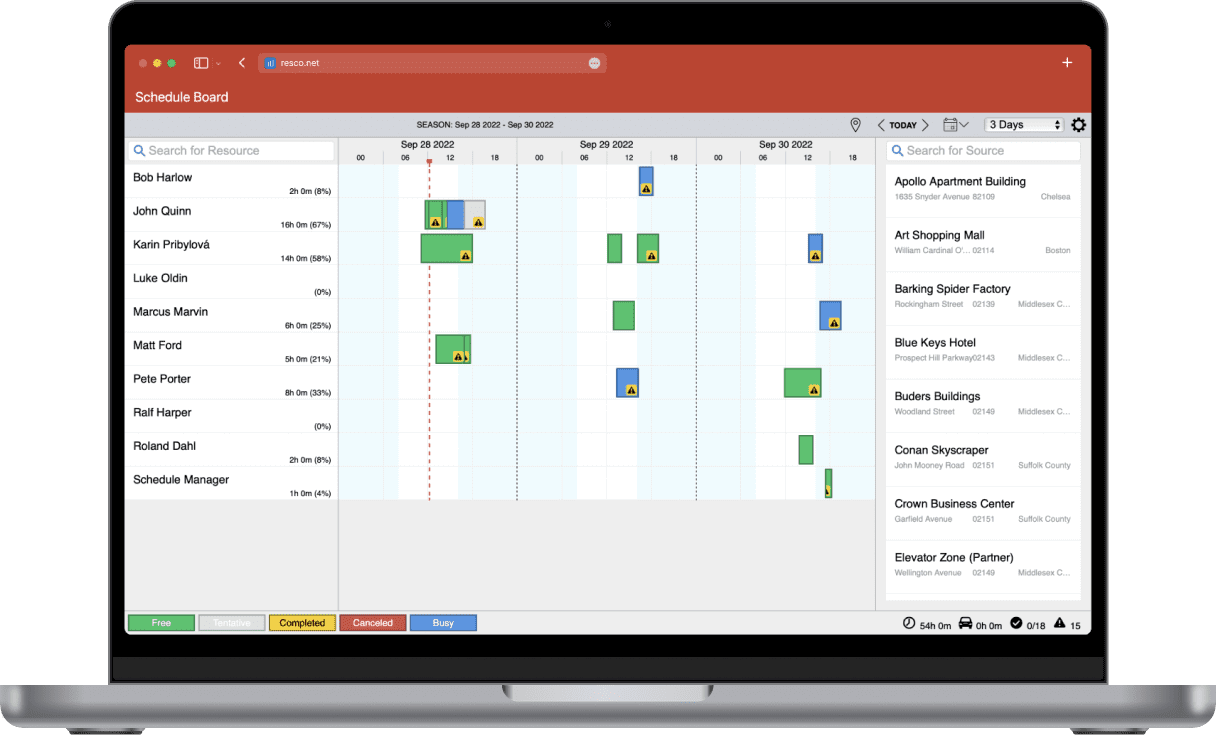Screen dimensions: 1216x735
Task: Click Schedule Manager's Sep 30 task
Action: tap(828, 483)
